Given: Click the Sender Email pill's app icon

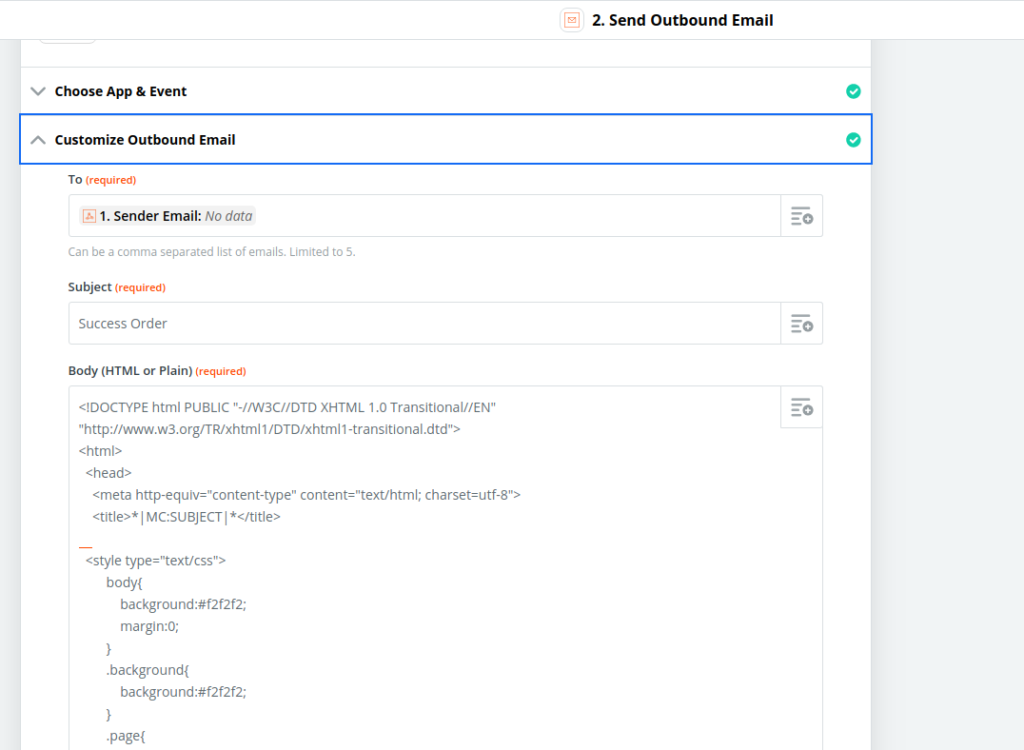Looking at the screenshot, I should click(x=89, y=216).
